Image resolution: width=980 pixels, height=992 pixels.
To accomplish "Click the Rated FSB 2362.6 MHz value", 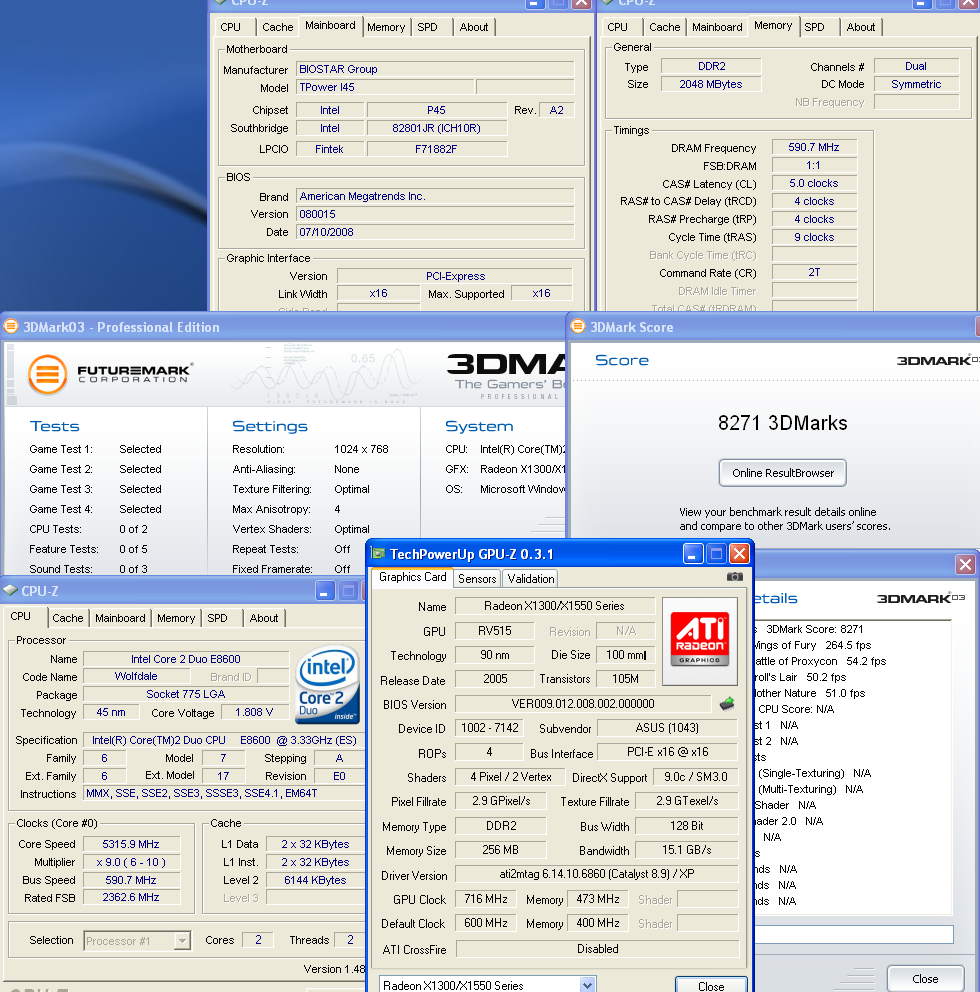I will 132,897.
